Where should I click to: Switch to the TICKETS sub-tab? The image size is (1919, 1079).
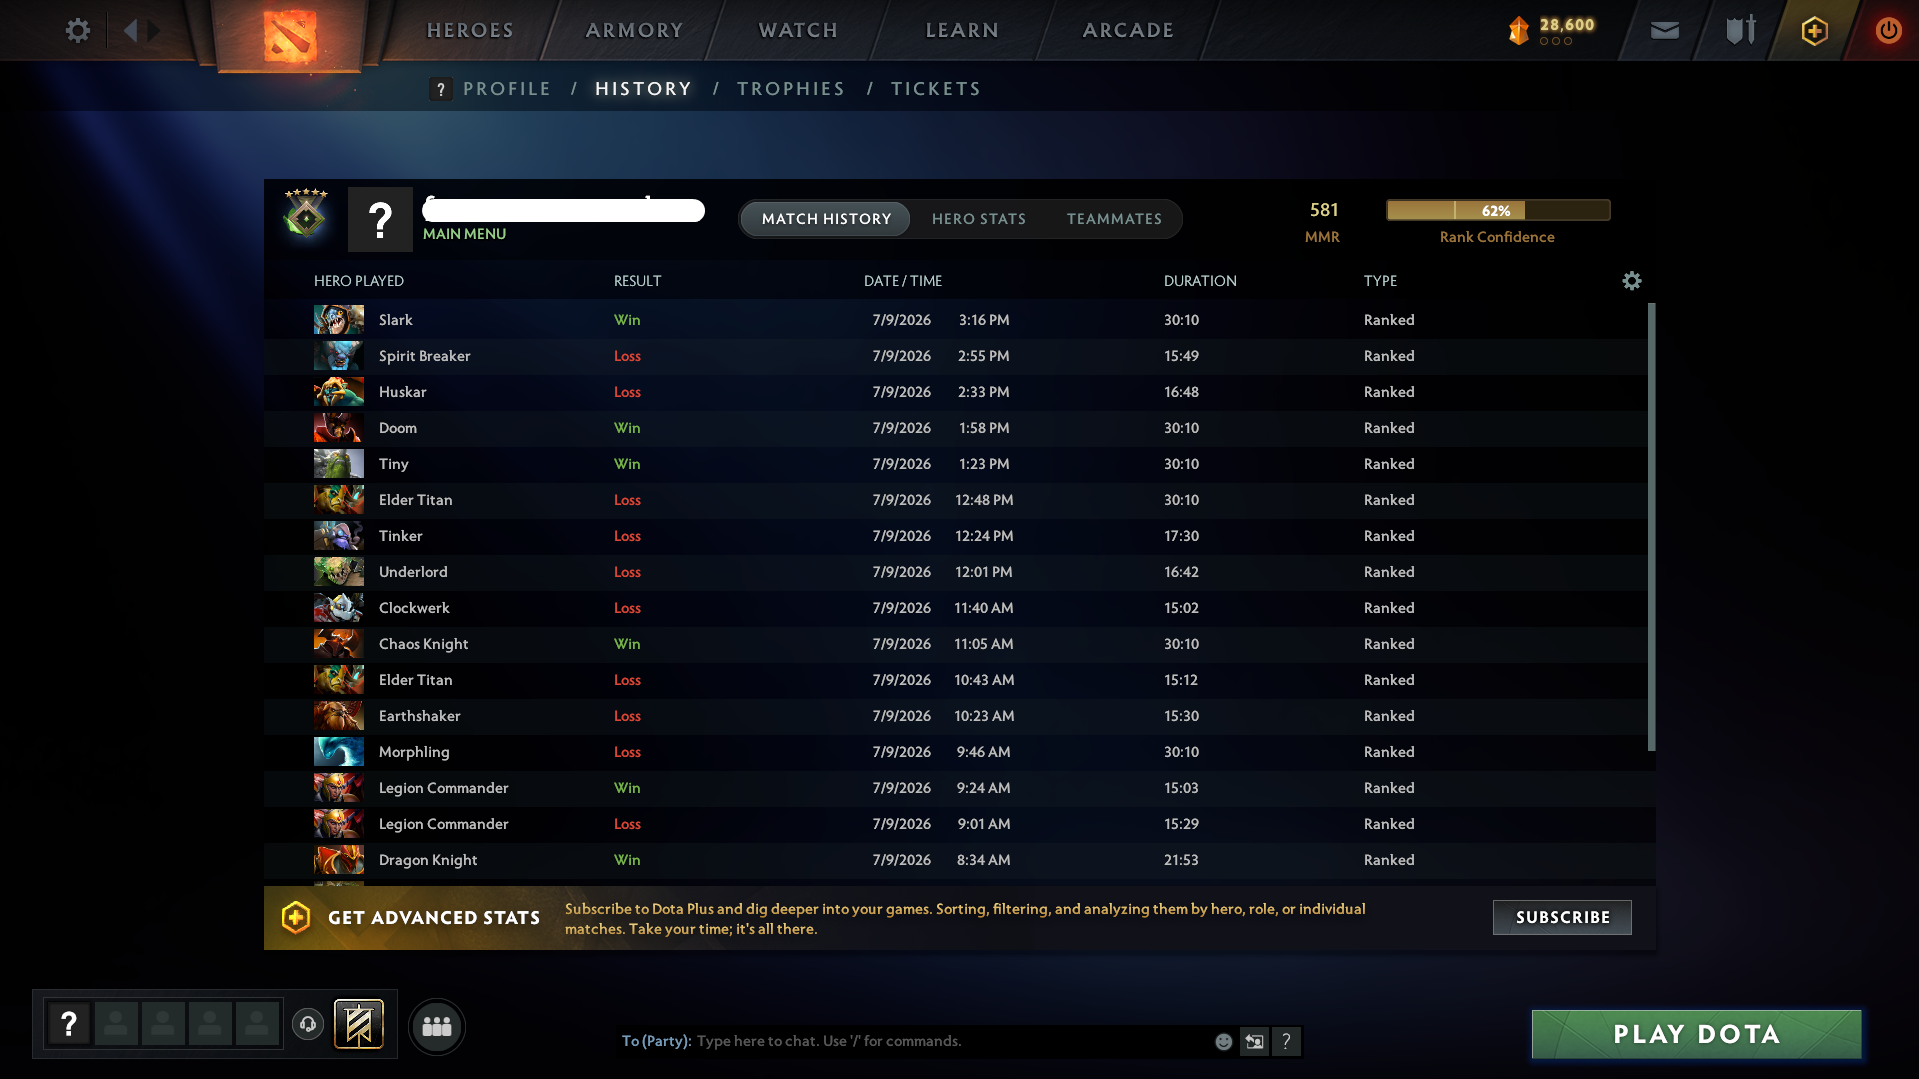936,89
